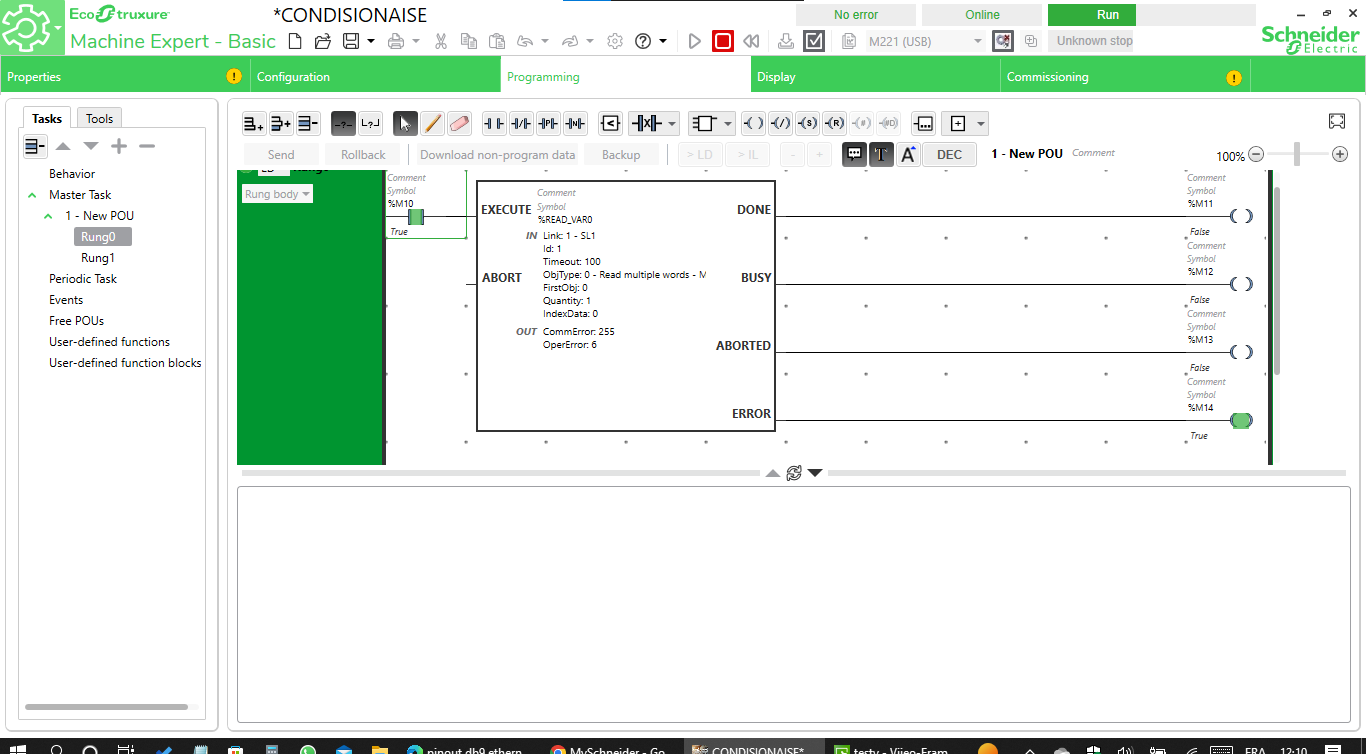
Task: Insert a Reset coil
Action: click(x=835, y=123)
